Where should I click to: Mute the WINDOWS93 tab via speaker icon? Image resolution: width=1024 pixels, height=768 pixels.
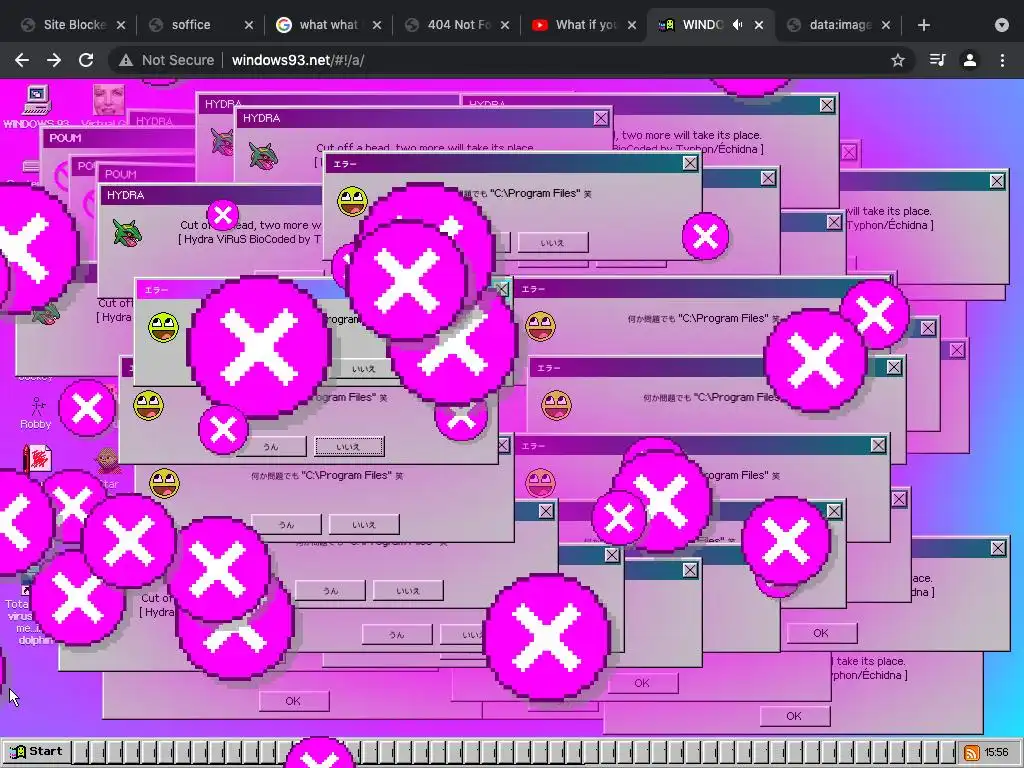click(737, 25)
